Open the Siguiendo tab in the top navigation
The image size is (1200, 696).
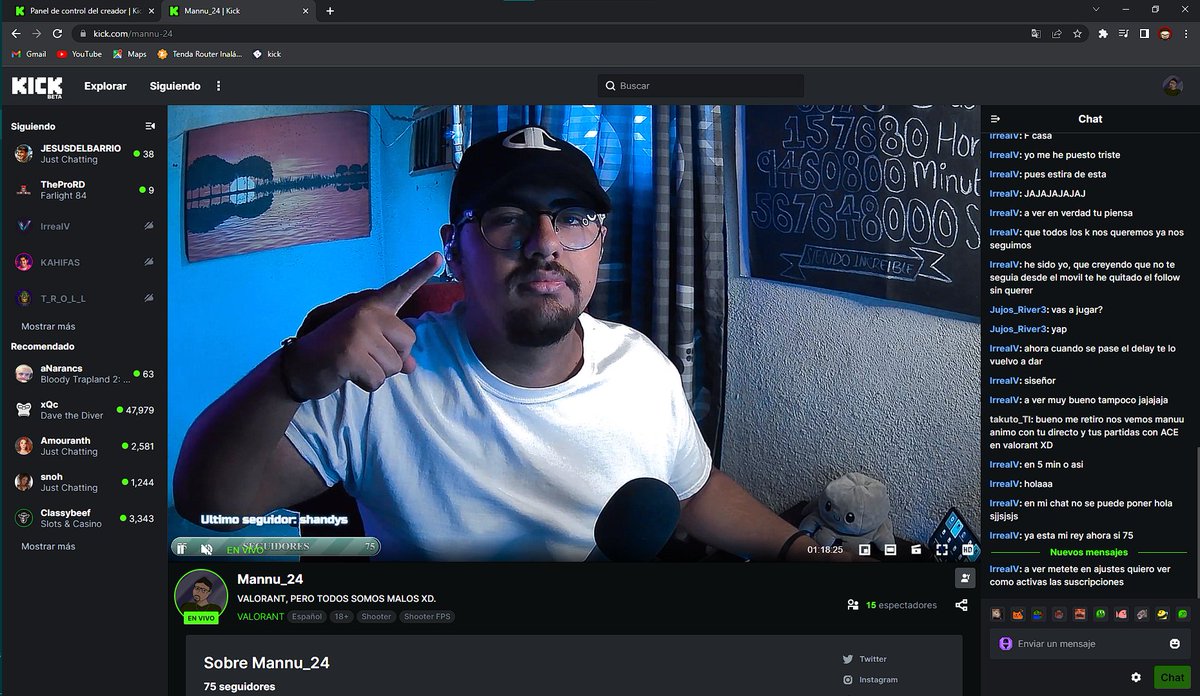pos(175,86)
